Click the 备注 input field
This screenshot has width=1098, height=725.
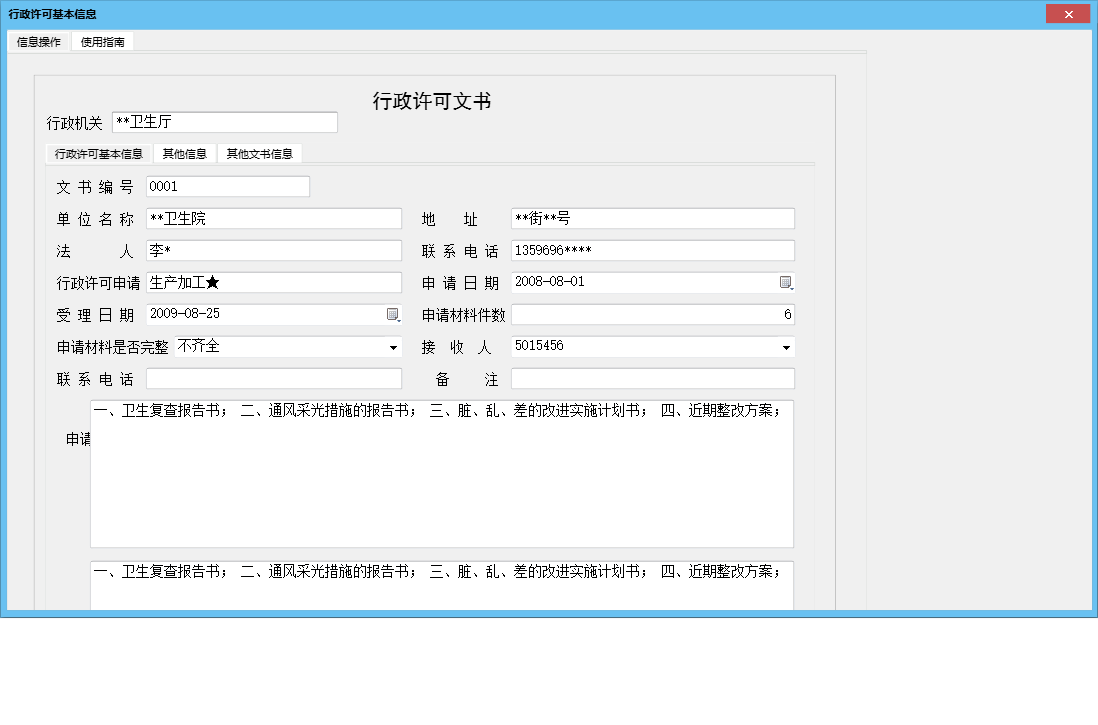652,378
